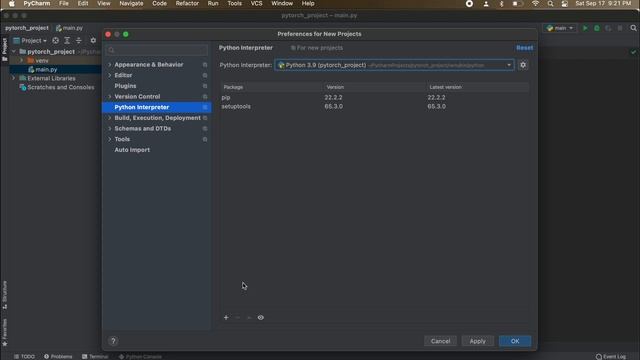
Task: Select Plugins in settings list
Action: point(125,86)
